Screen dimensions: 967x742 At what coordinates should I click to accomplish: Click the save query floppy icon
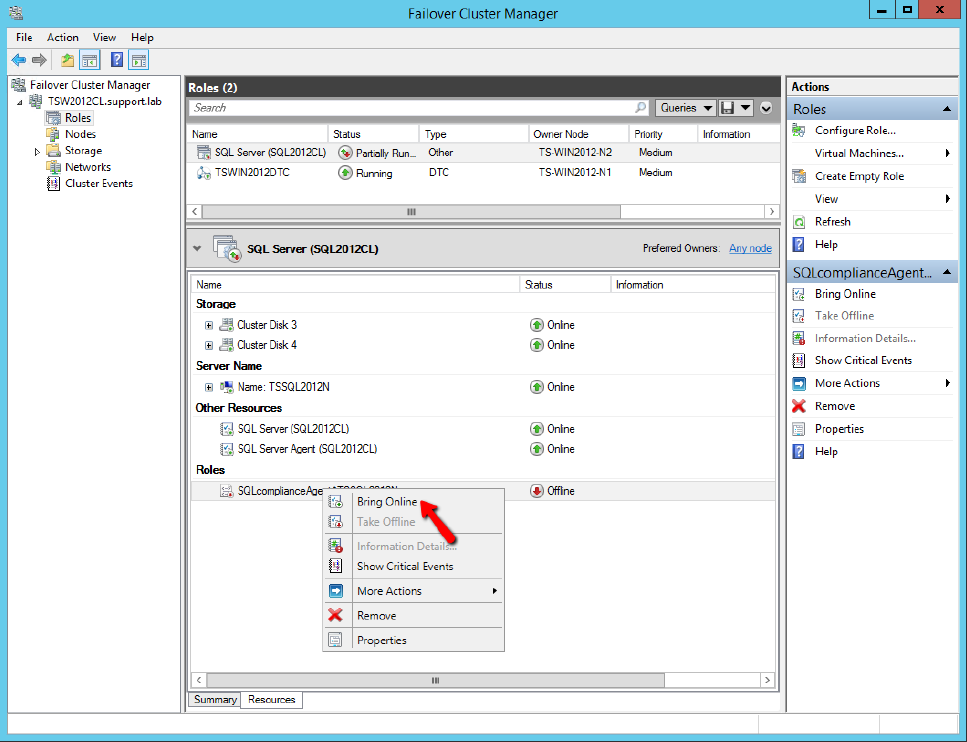click(x=728, y=108)
